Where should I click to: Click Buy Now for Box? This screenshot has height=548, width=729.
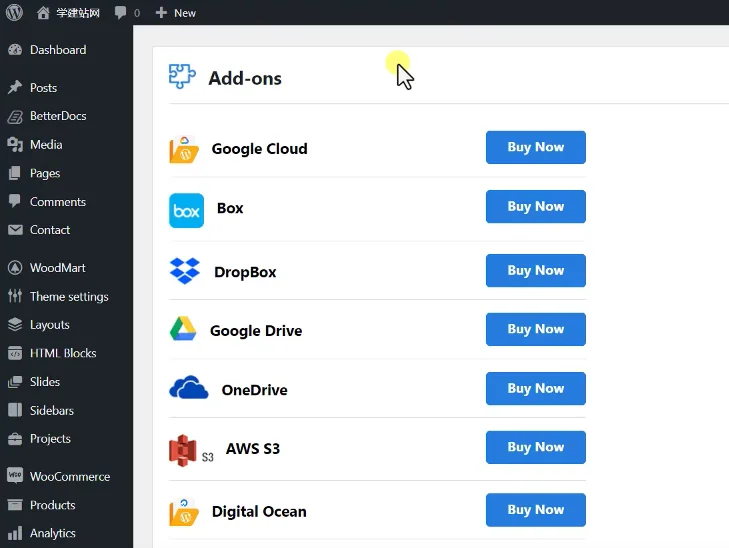pyautogui.click(x=536, y=206)
